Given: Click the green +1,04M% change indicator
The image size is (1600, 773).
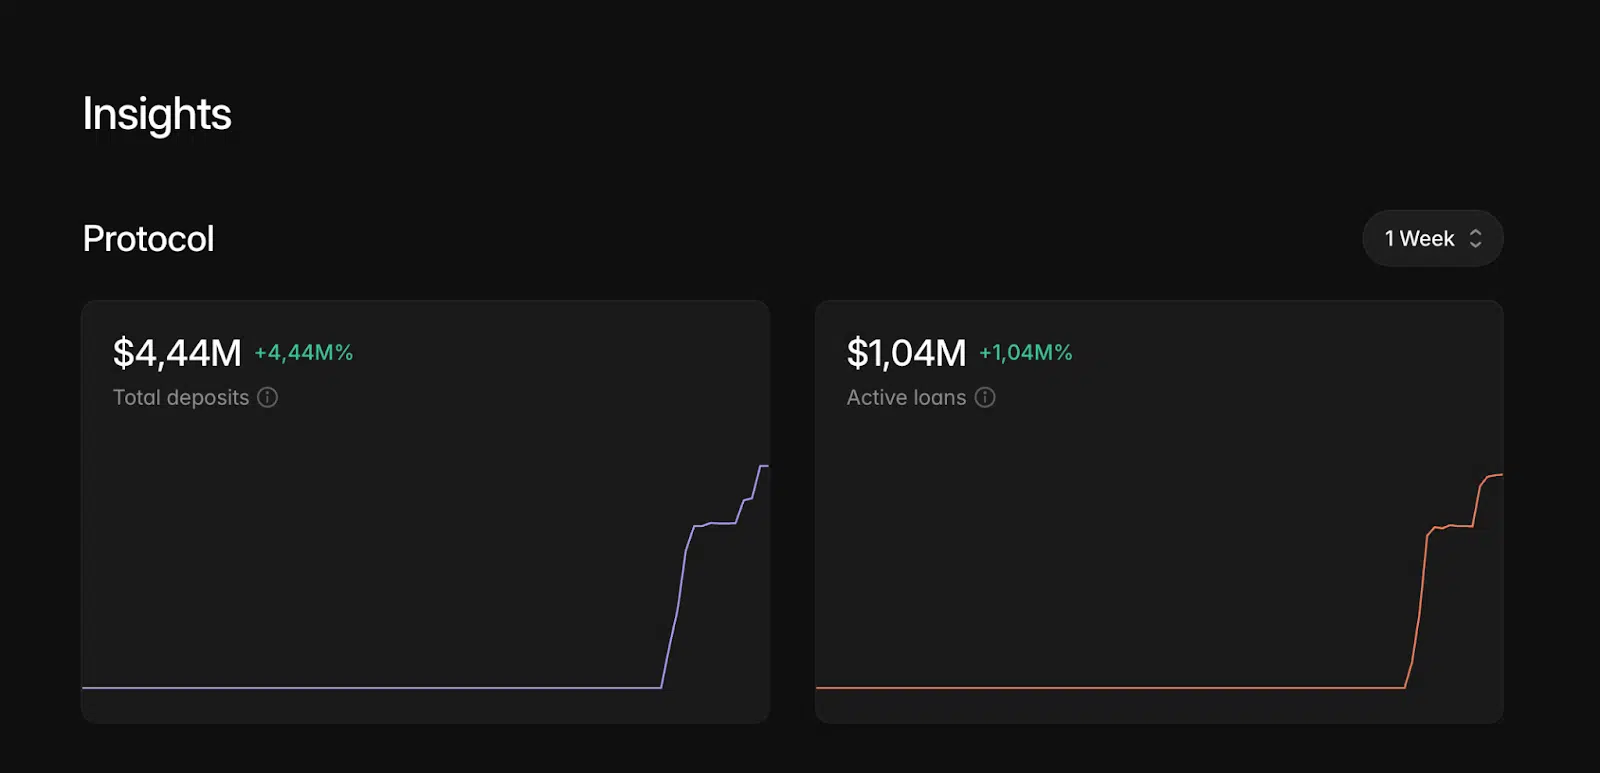Looking at the screenshot, I should 1025,353.
